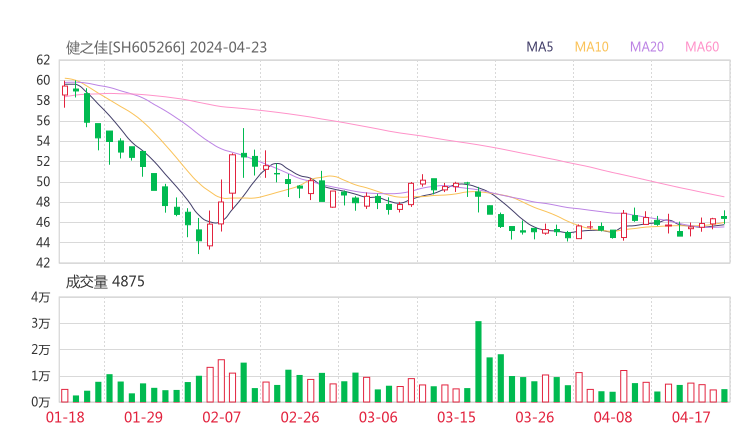Click the MA10 legend label
Screen dimensions: 740x440
coord(591,47)
